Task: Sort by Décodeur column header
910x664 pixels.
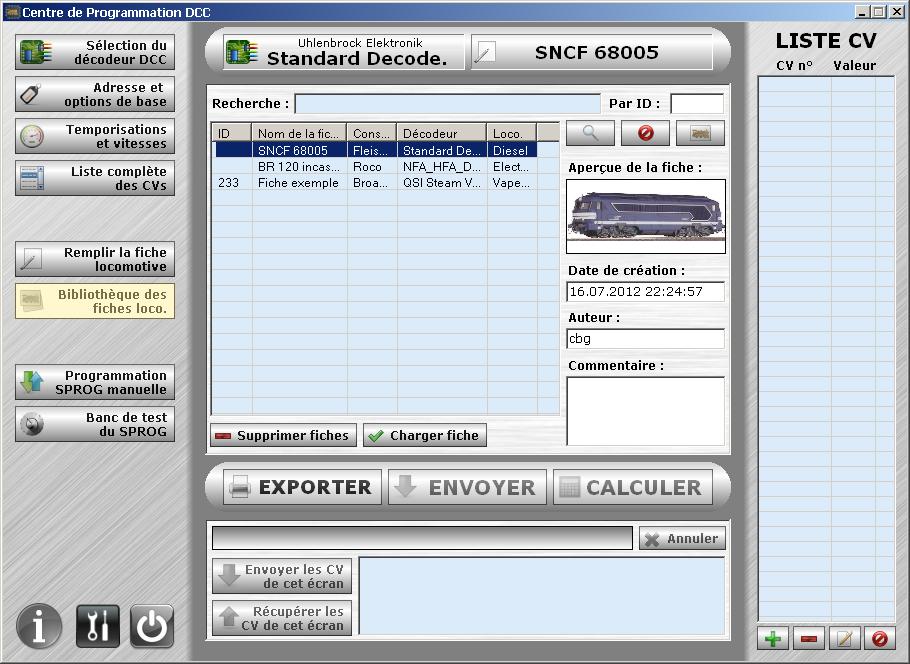Action: tap(442, 133)
